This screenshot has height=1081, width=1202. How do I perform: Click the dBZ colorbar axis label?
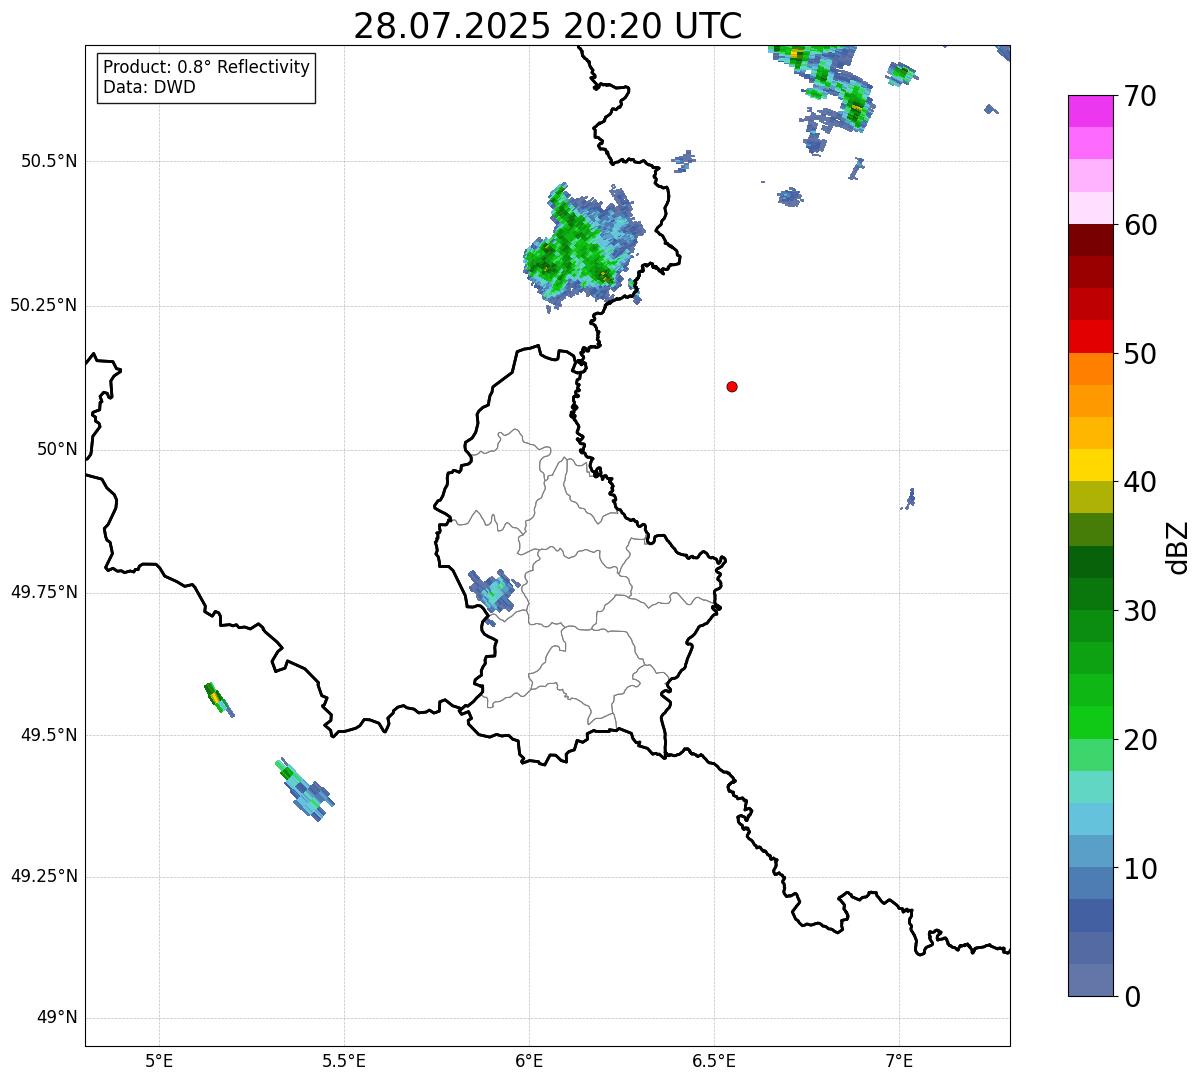pos(1178,547)
